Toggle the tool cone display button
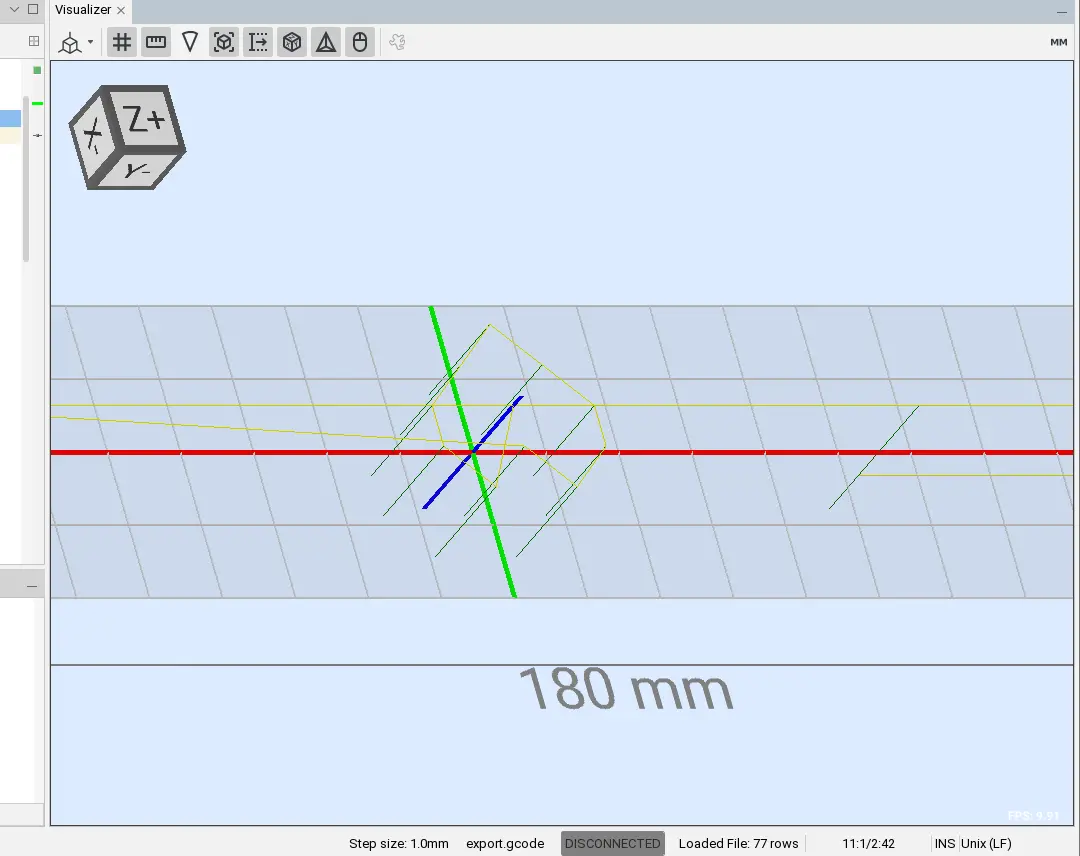Image resolution: width=1080 pixels, height=856 pixels. [x=190, y=42]
